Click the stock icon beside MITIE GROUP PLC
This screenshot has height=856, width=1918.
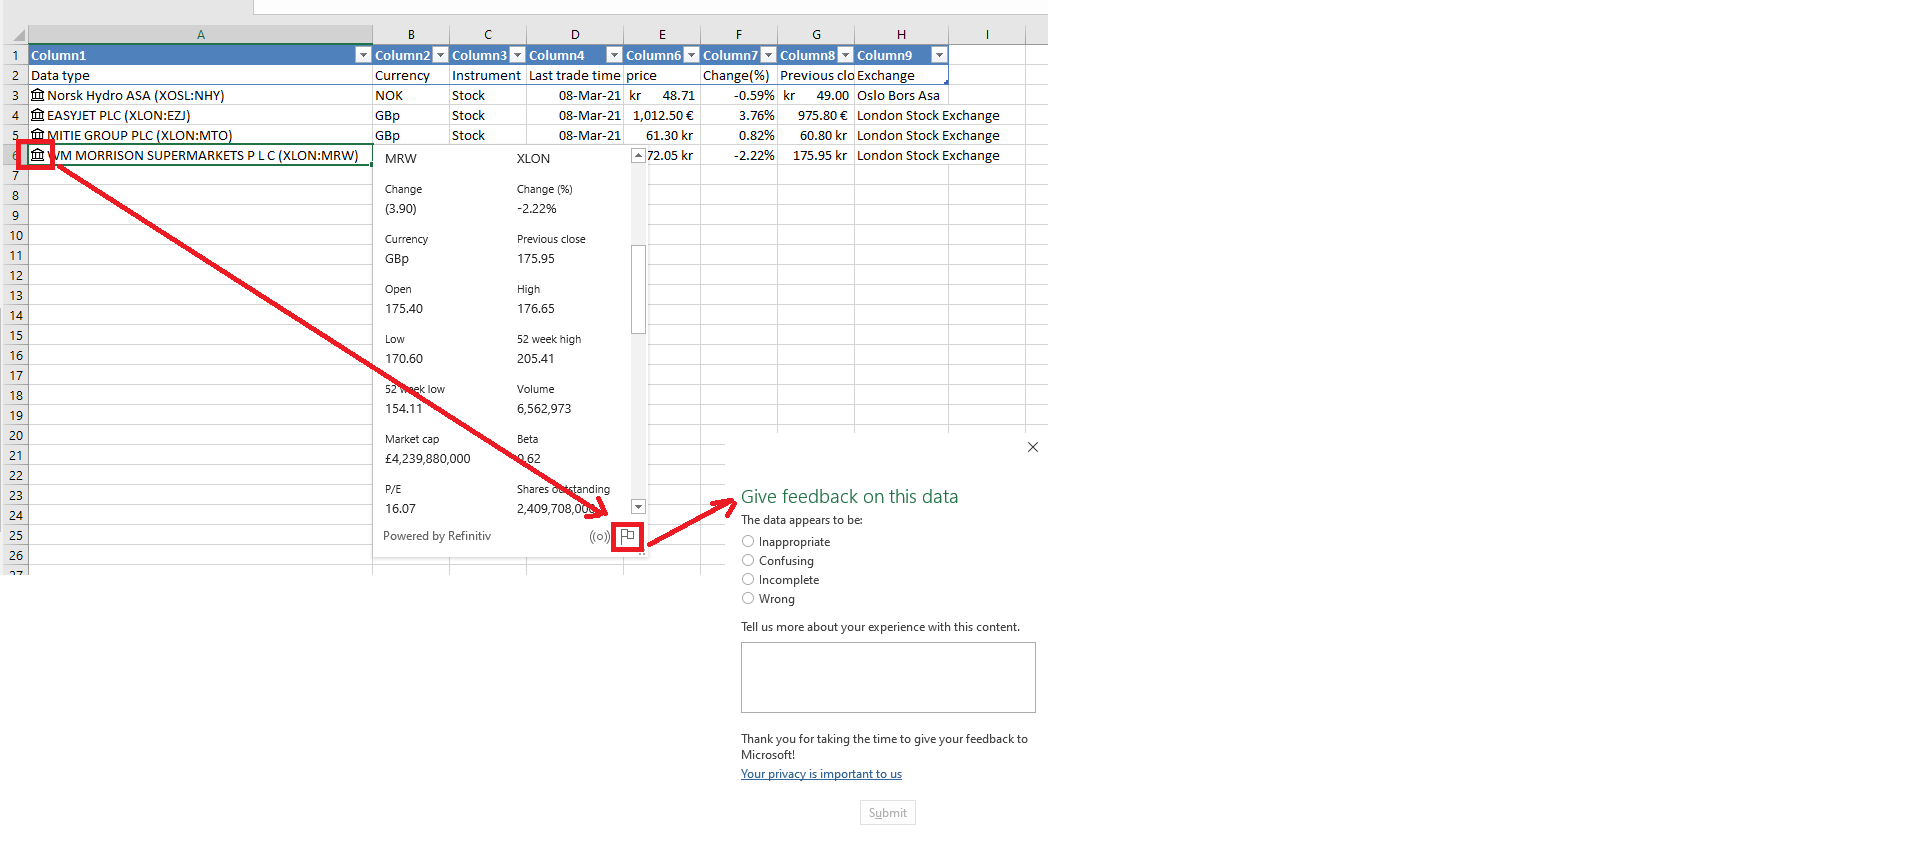(38, 135)
